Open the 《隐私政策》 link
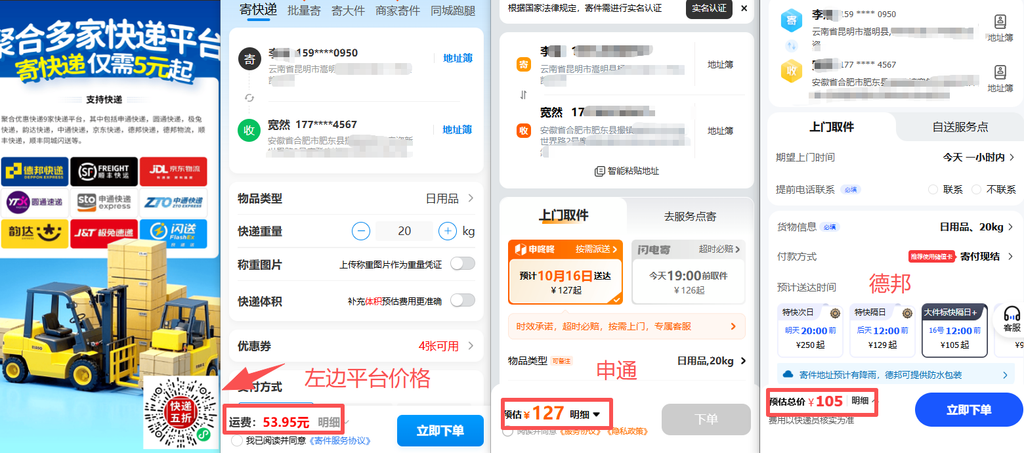 627,431
